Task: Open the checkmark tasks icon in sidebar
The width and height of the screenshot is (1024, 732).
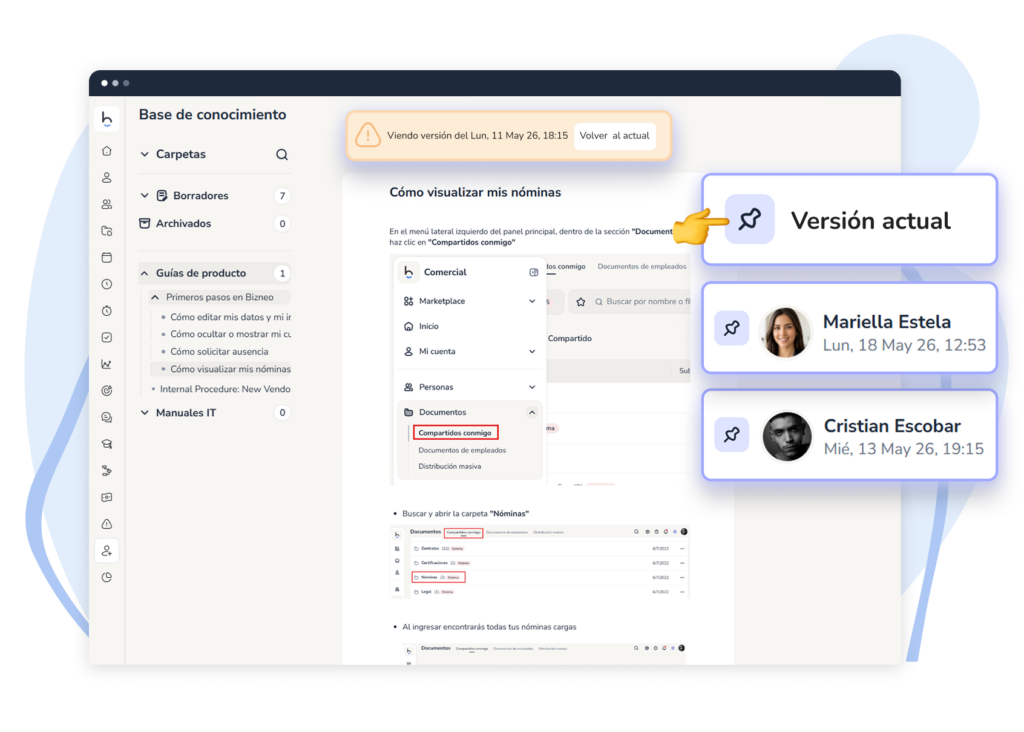Action: click(x=107, y=338)
